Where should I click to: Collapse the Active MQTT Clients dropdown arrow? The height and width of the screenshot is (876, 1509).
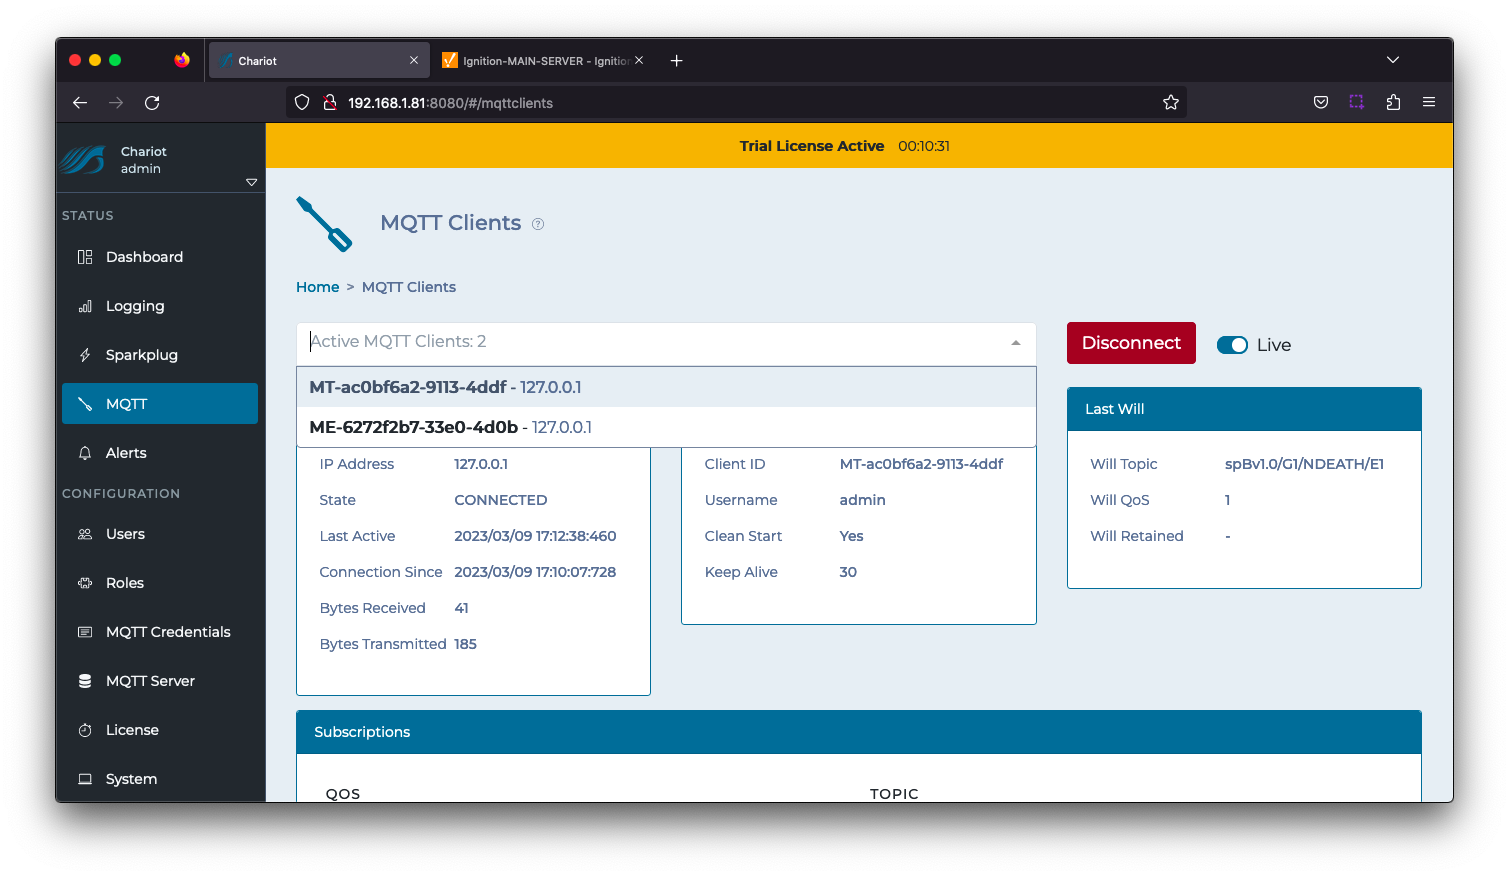pyautogui.click(x=1016, y=343)
